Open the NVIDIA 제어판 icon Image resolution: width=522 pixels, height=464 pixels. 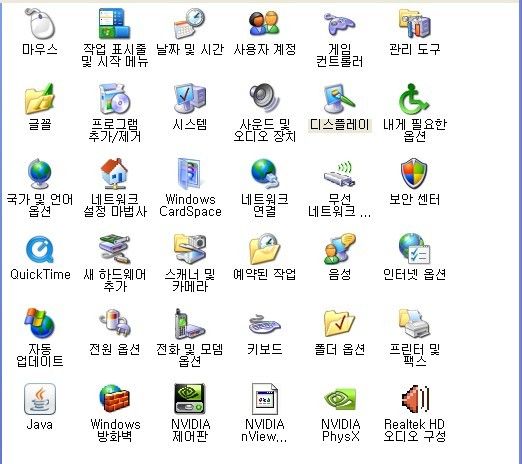click(x=190, y=399)
